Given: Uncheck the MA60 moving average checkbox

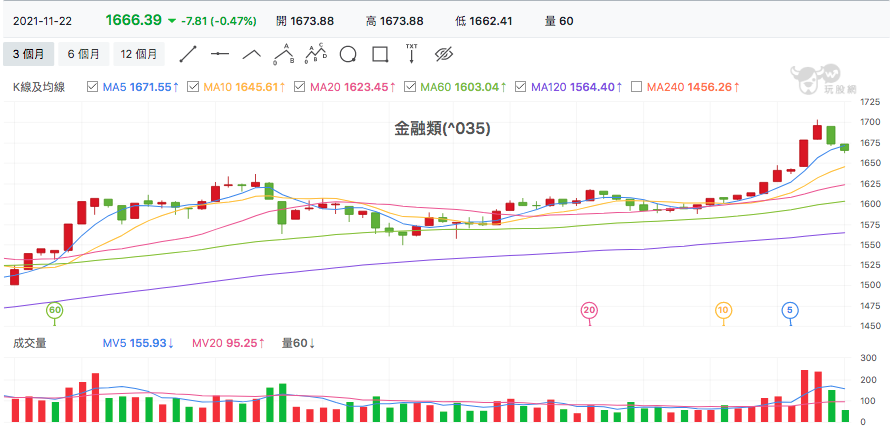Looking at the screenshot, I should [409, 87].
